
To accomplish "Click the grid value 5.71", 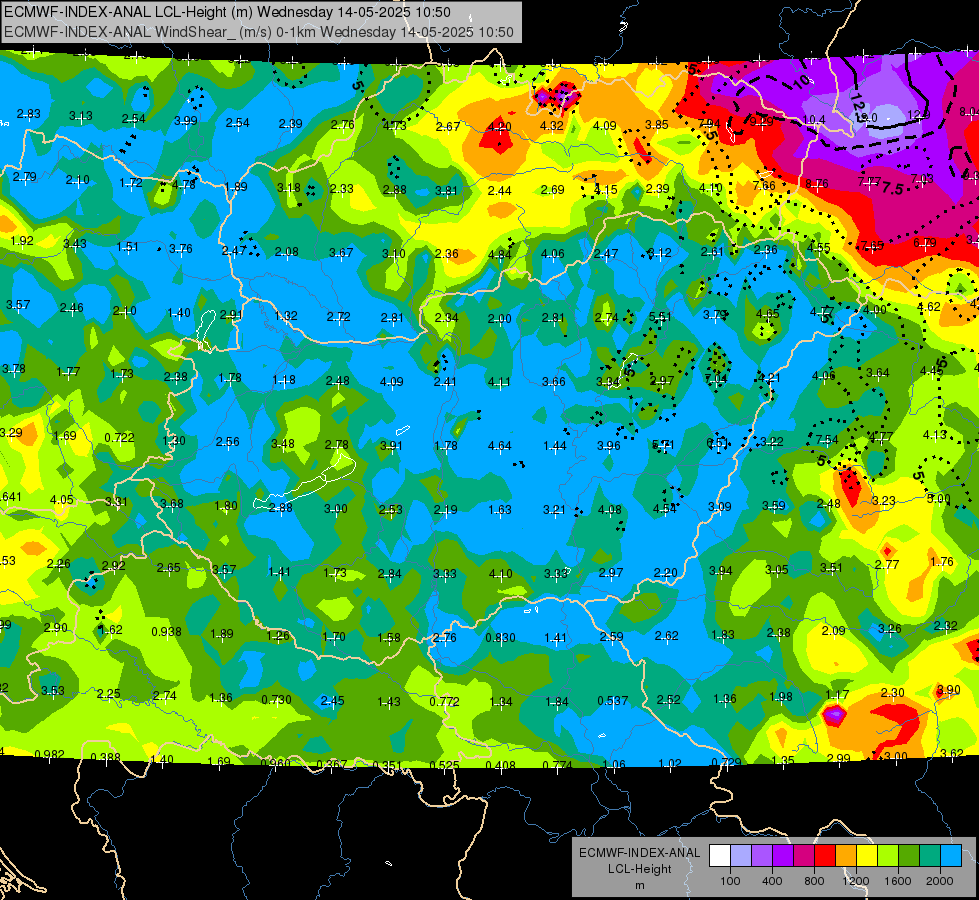I will 663,445.
